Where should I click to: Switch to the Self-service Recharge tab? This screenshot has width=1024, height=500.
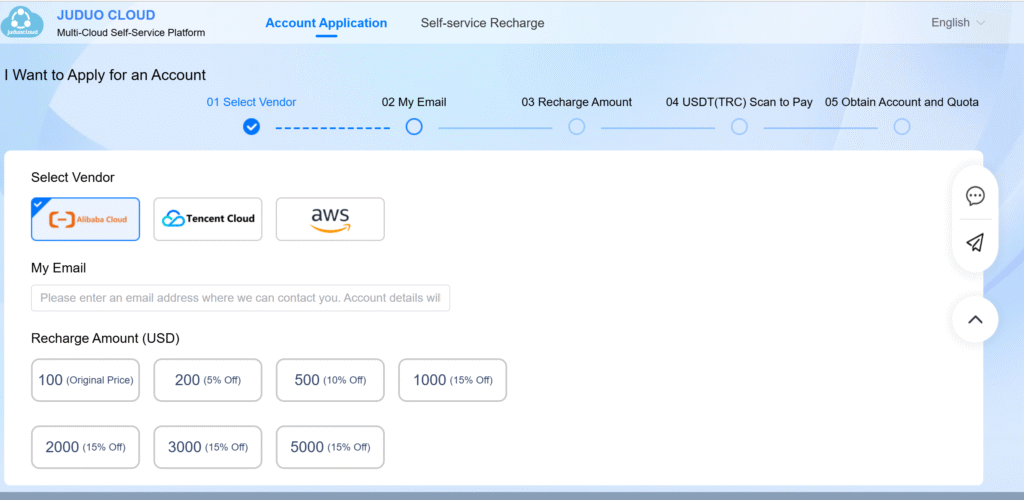[483, 23]
